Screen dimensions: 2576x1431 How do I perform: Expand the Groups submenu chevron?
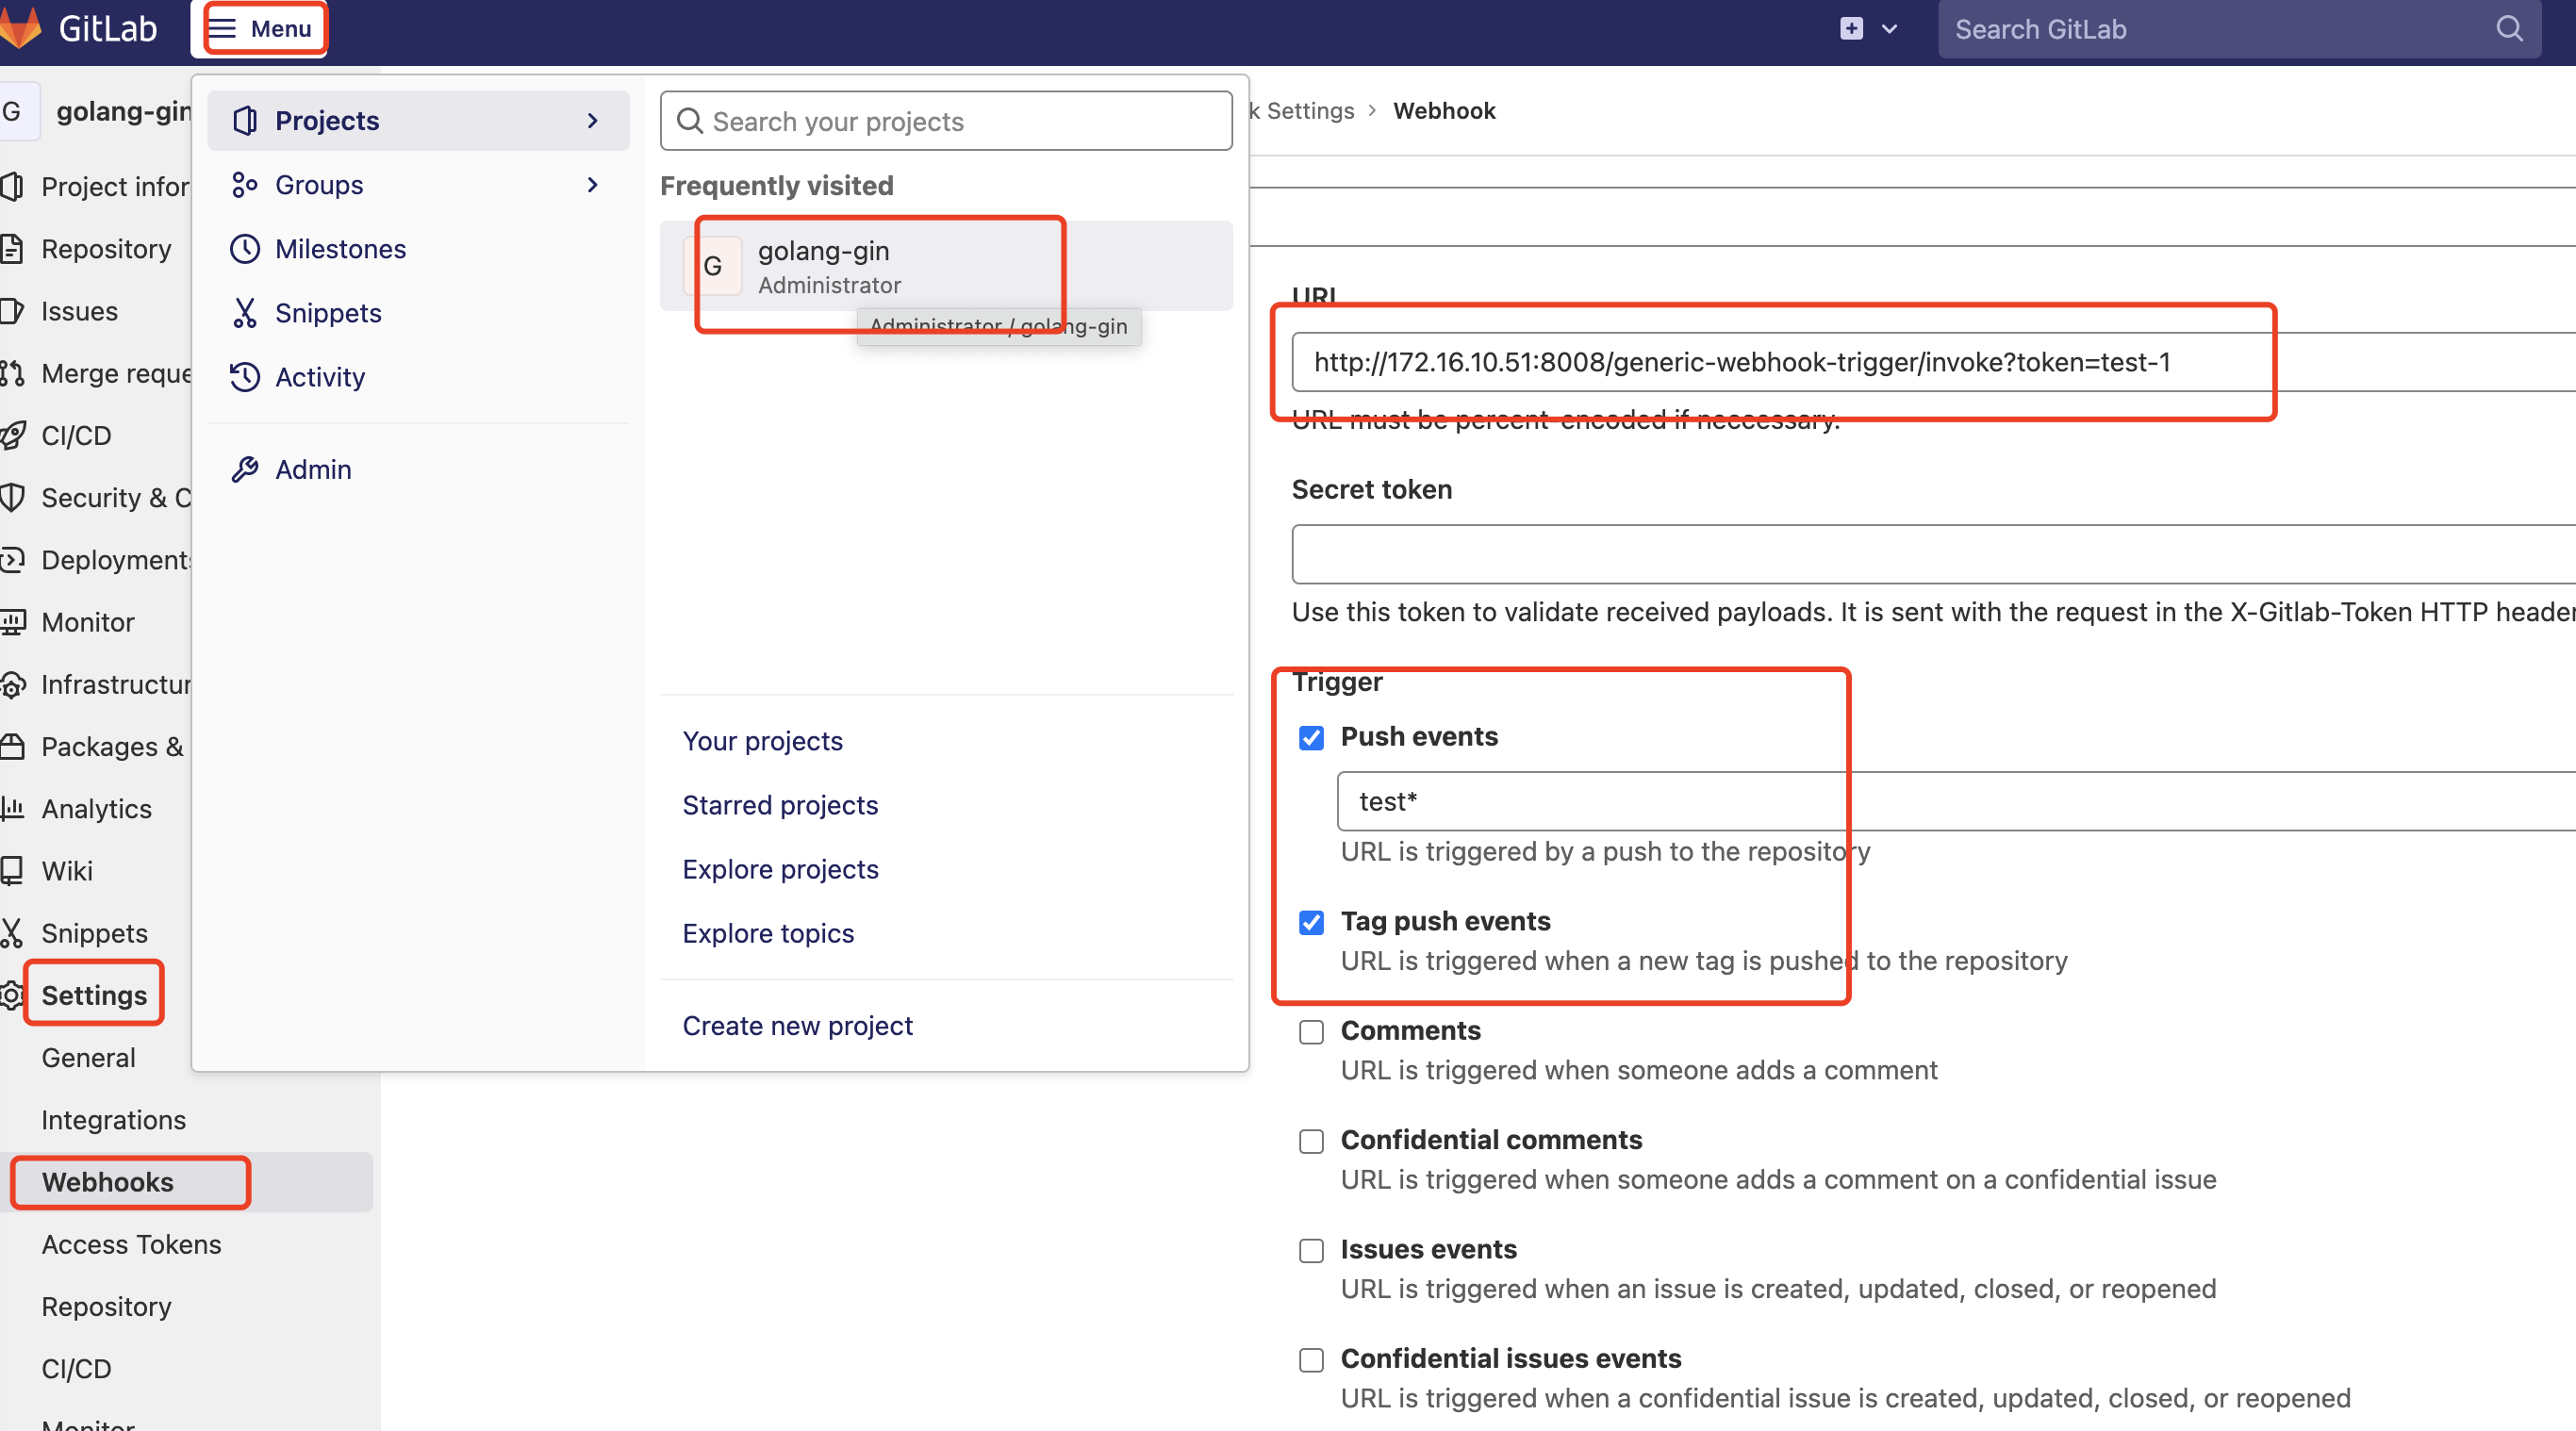click(x=592, y=185)
